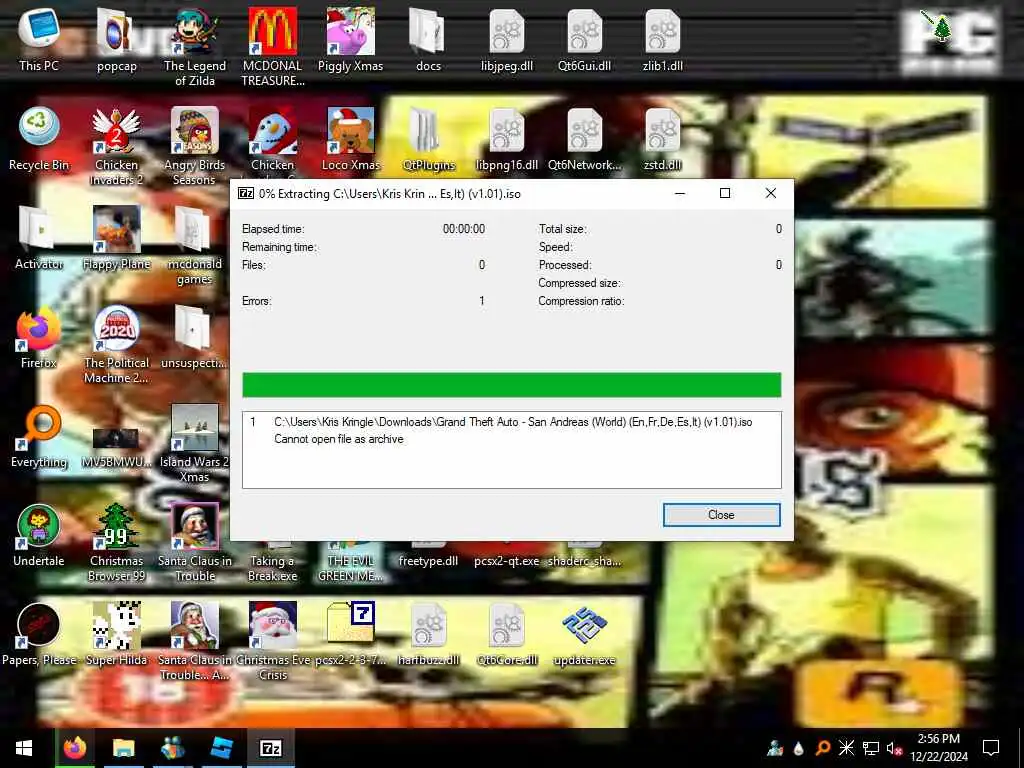Viewport: 1024px width, 768px height.
Task: Switch to the 7-Zip taskbar button
Action: [x=271, y=748]
